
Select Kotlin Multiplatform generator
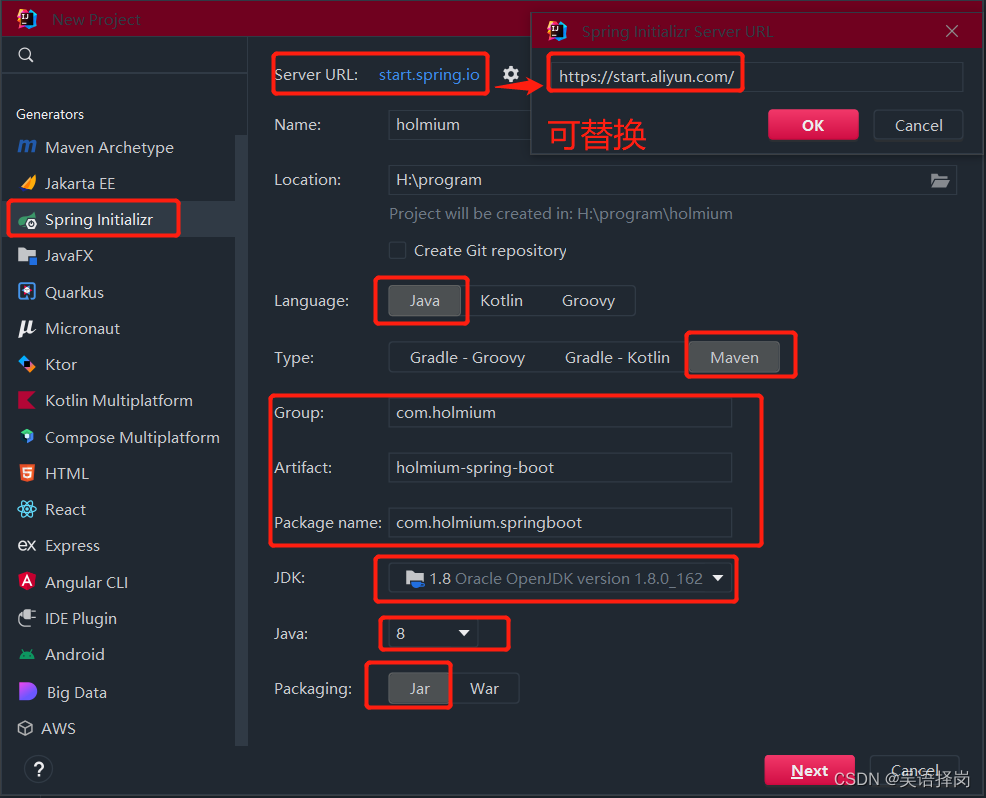(119, 401)
